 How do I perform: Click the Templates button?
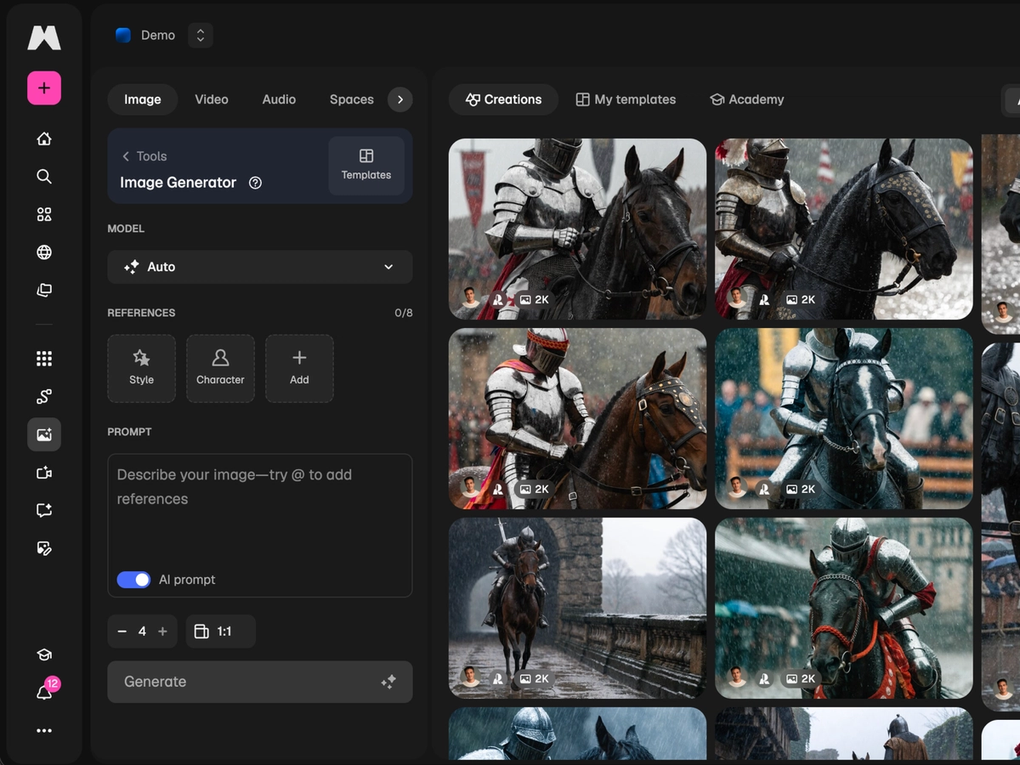click(x=366, y=166)
